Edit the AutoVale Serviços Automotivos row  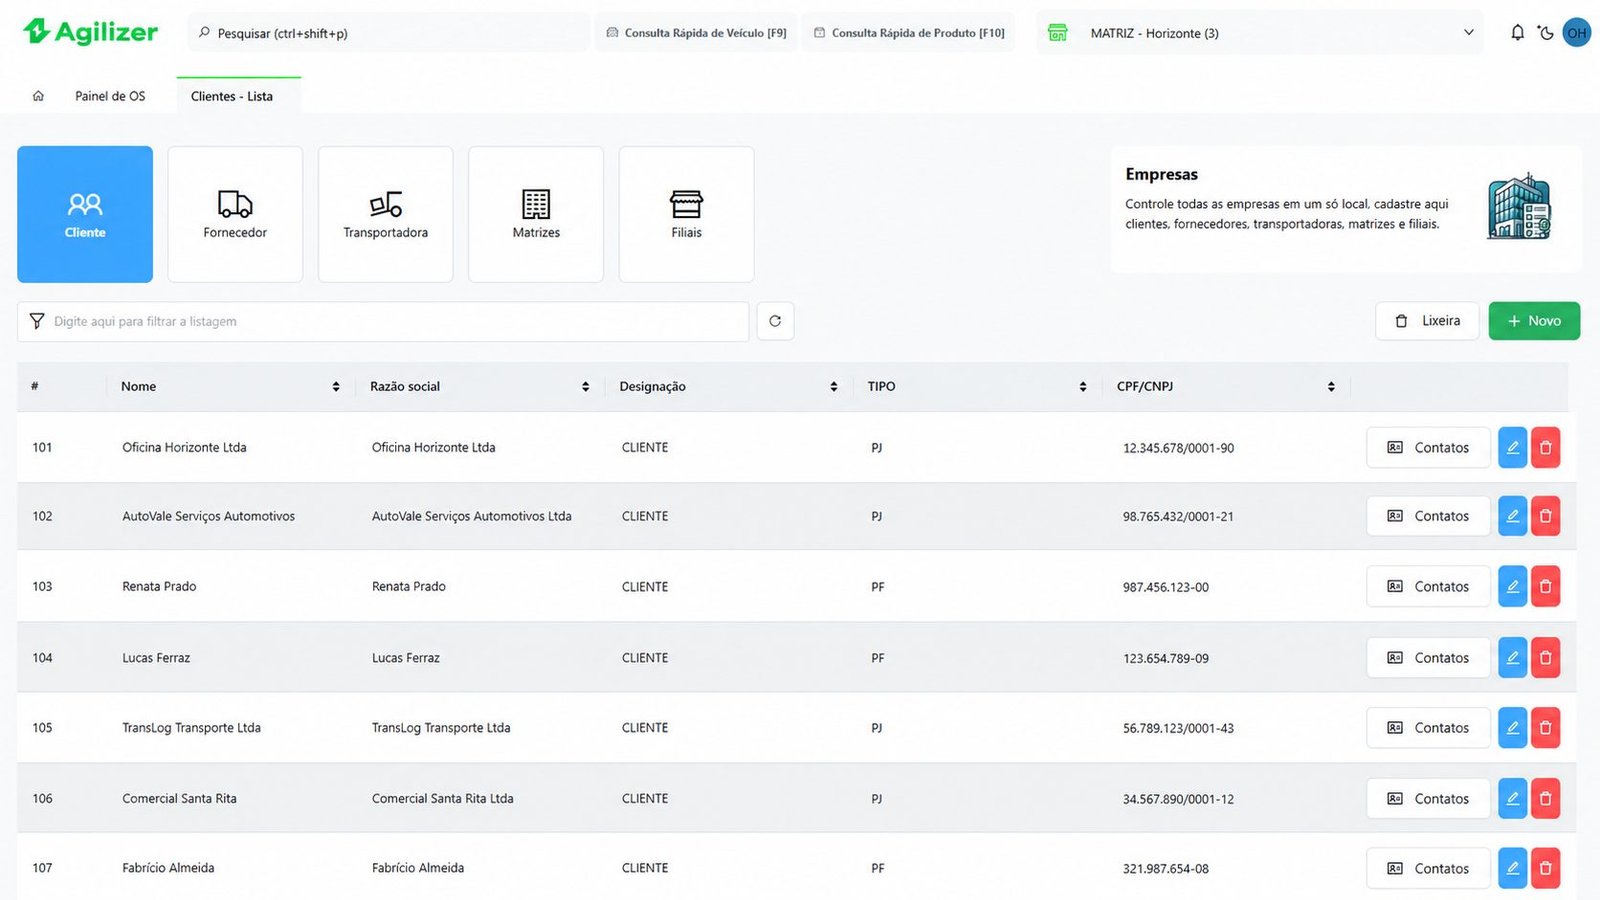click(1512, 516)
